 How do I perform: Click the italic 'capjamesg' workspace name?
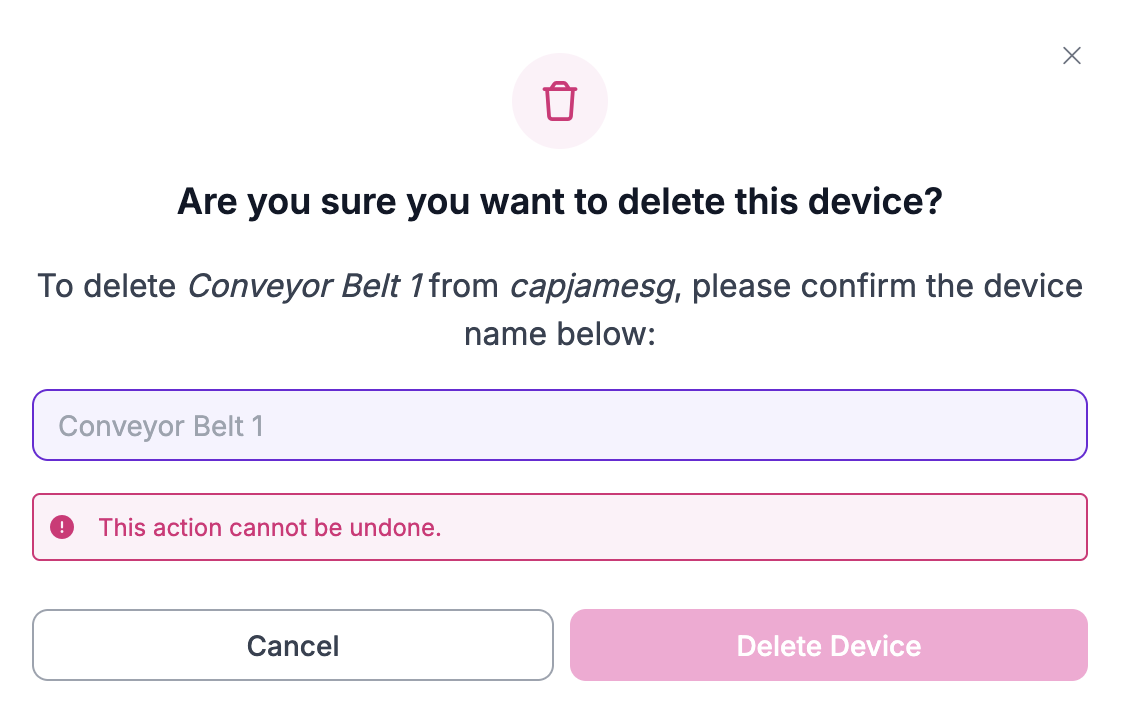594,287
